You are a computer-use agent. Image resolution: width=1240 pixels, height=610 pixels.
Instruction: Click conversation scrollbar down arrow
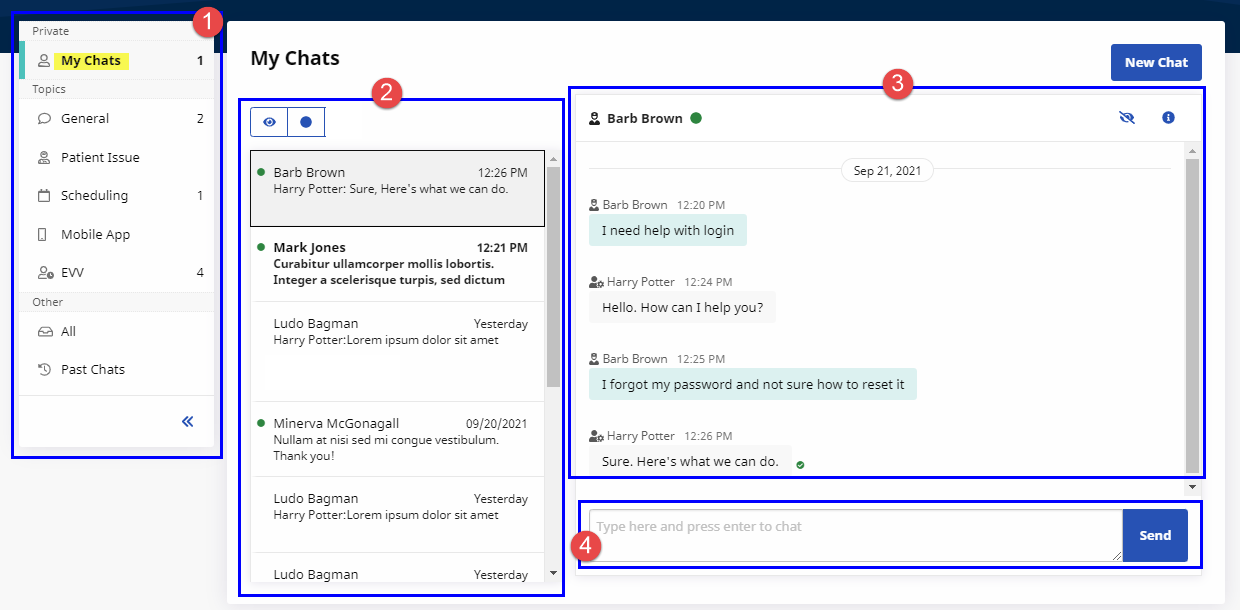point(1191,486)
